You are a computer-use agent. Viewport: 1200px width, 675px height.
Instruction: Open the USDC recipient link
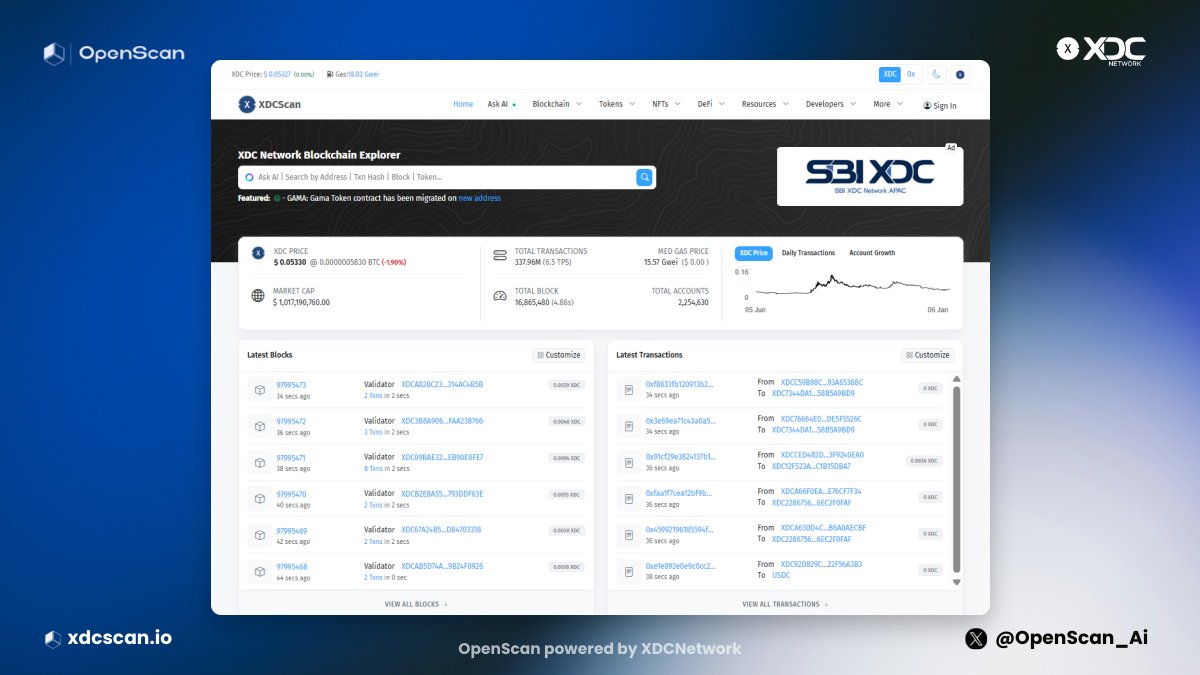pyautogui.click(x=782, y=575)
